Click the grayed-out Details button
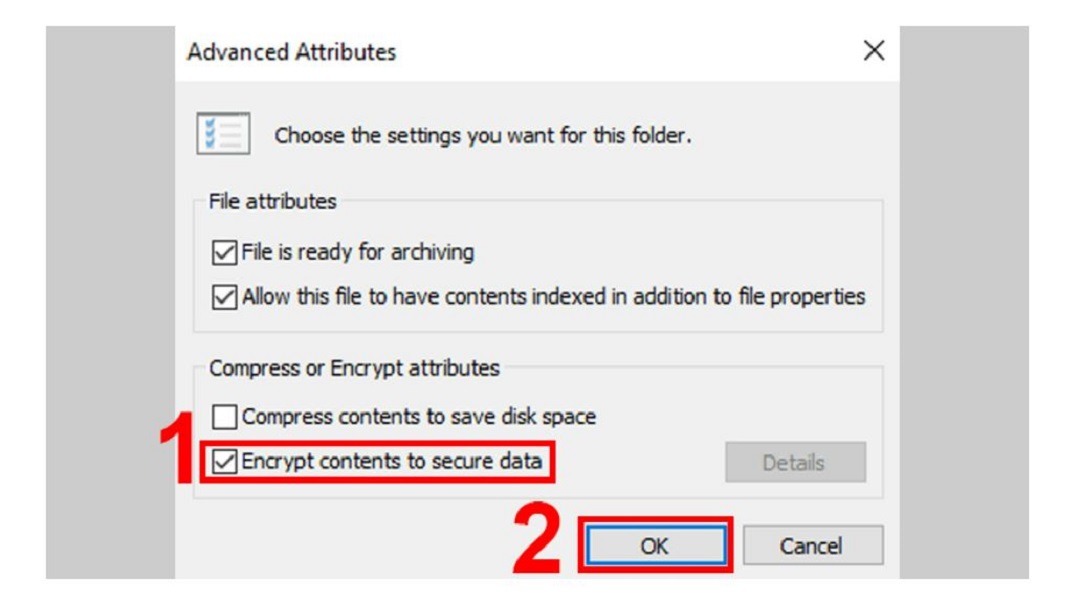The width and height of the screenshot is (1080, 602). point(795,462)
